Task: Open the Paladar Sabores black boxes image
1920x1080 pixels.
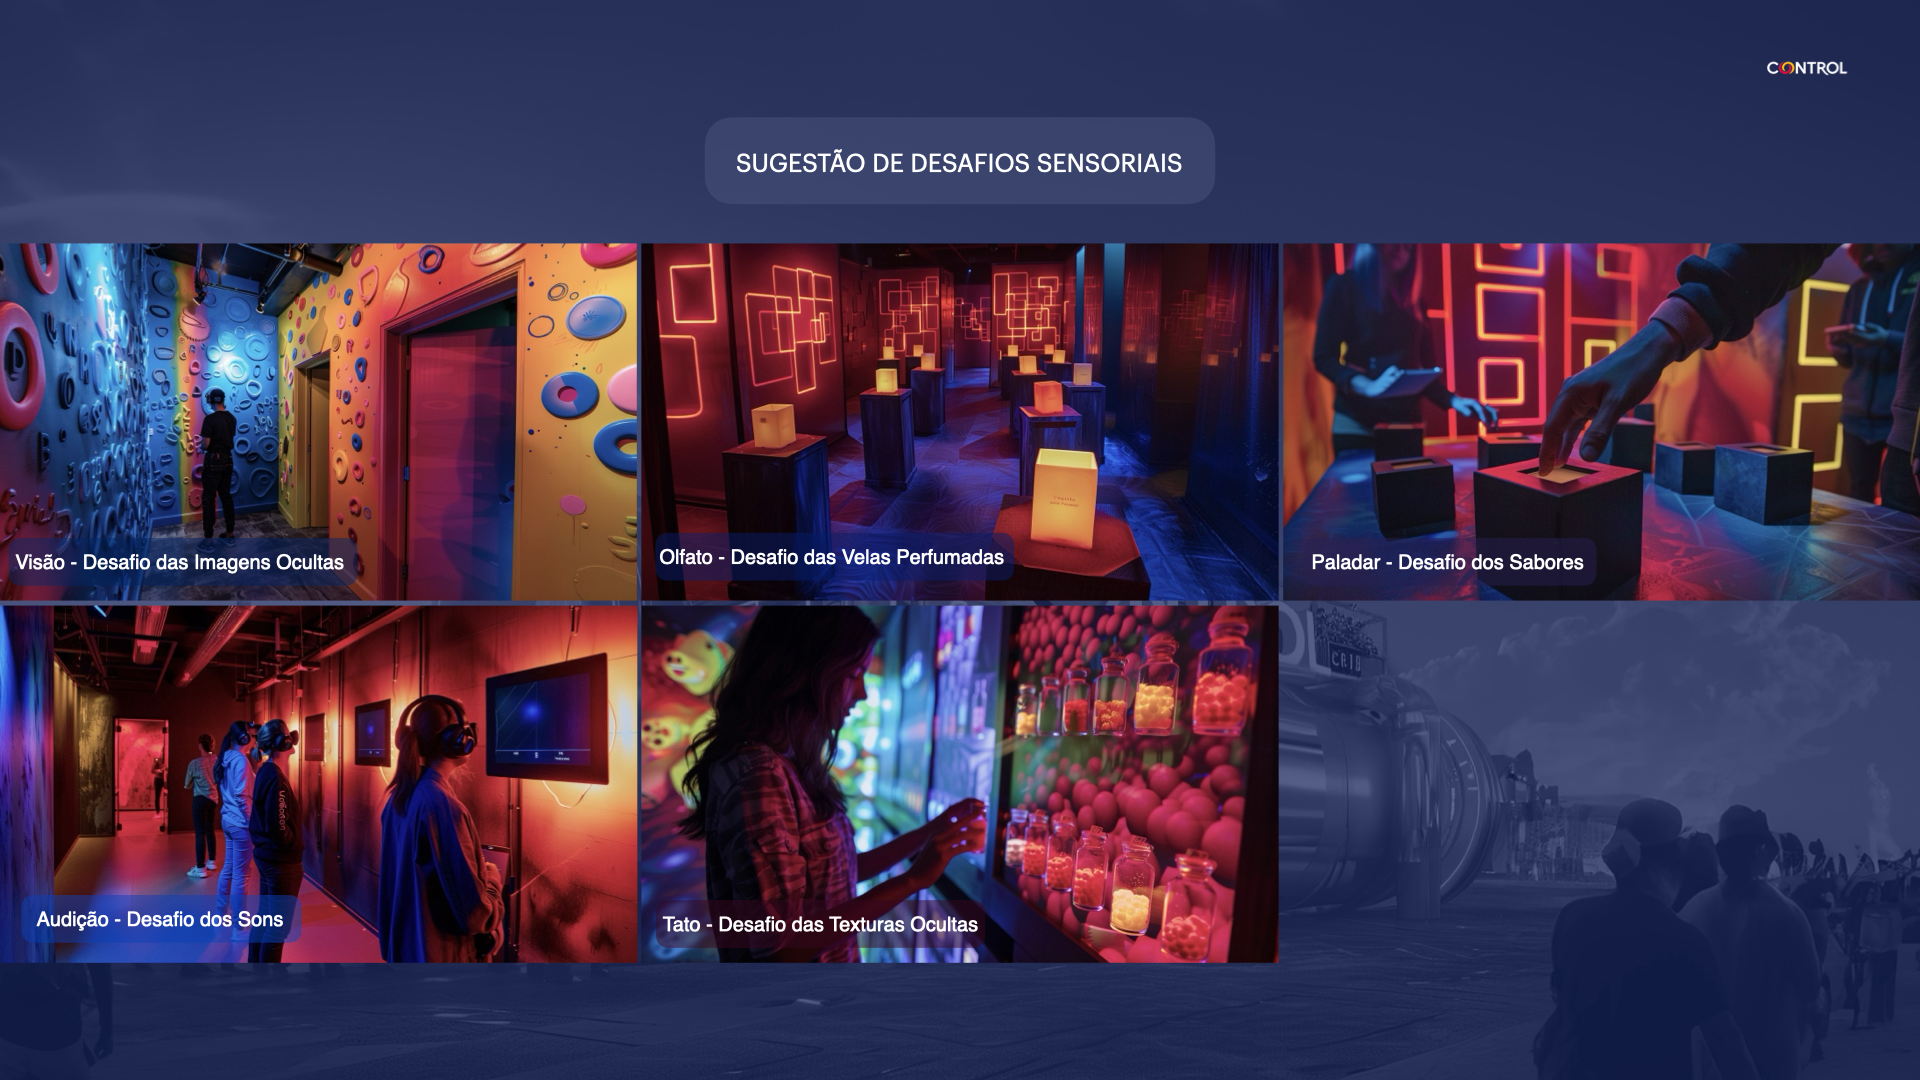Action: click(x=1601, y=421)
